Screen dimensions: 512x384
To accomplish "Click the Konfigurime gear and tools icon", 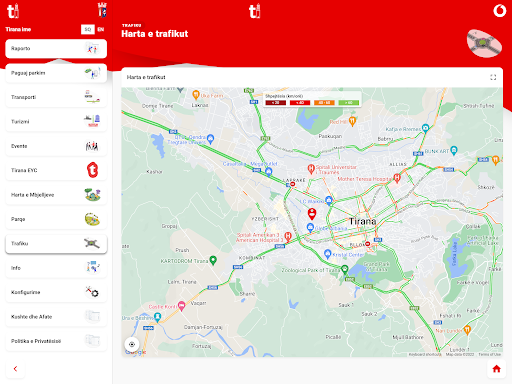I will coord(92,292).
